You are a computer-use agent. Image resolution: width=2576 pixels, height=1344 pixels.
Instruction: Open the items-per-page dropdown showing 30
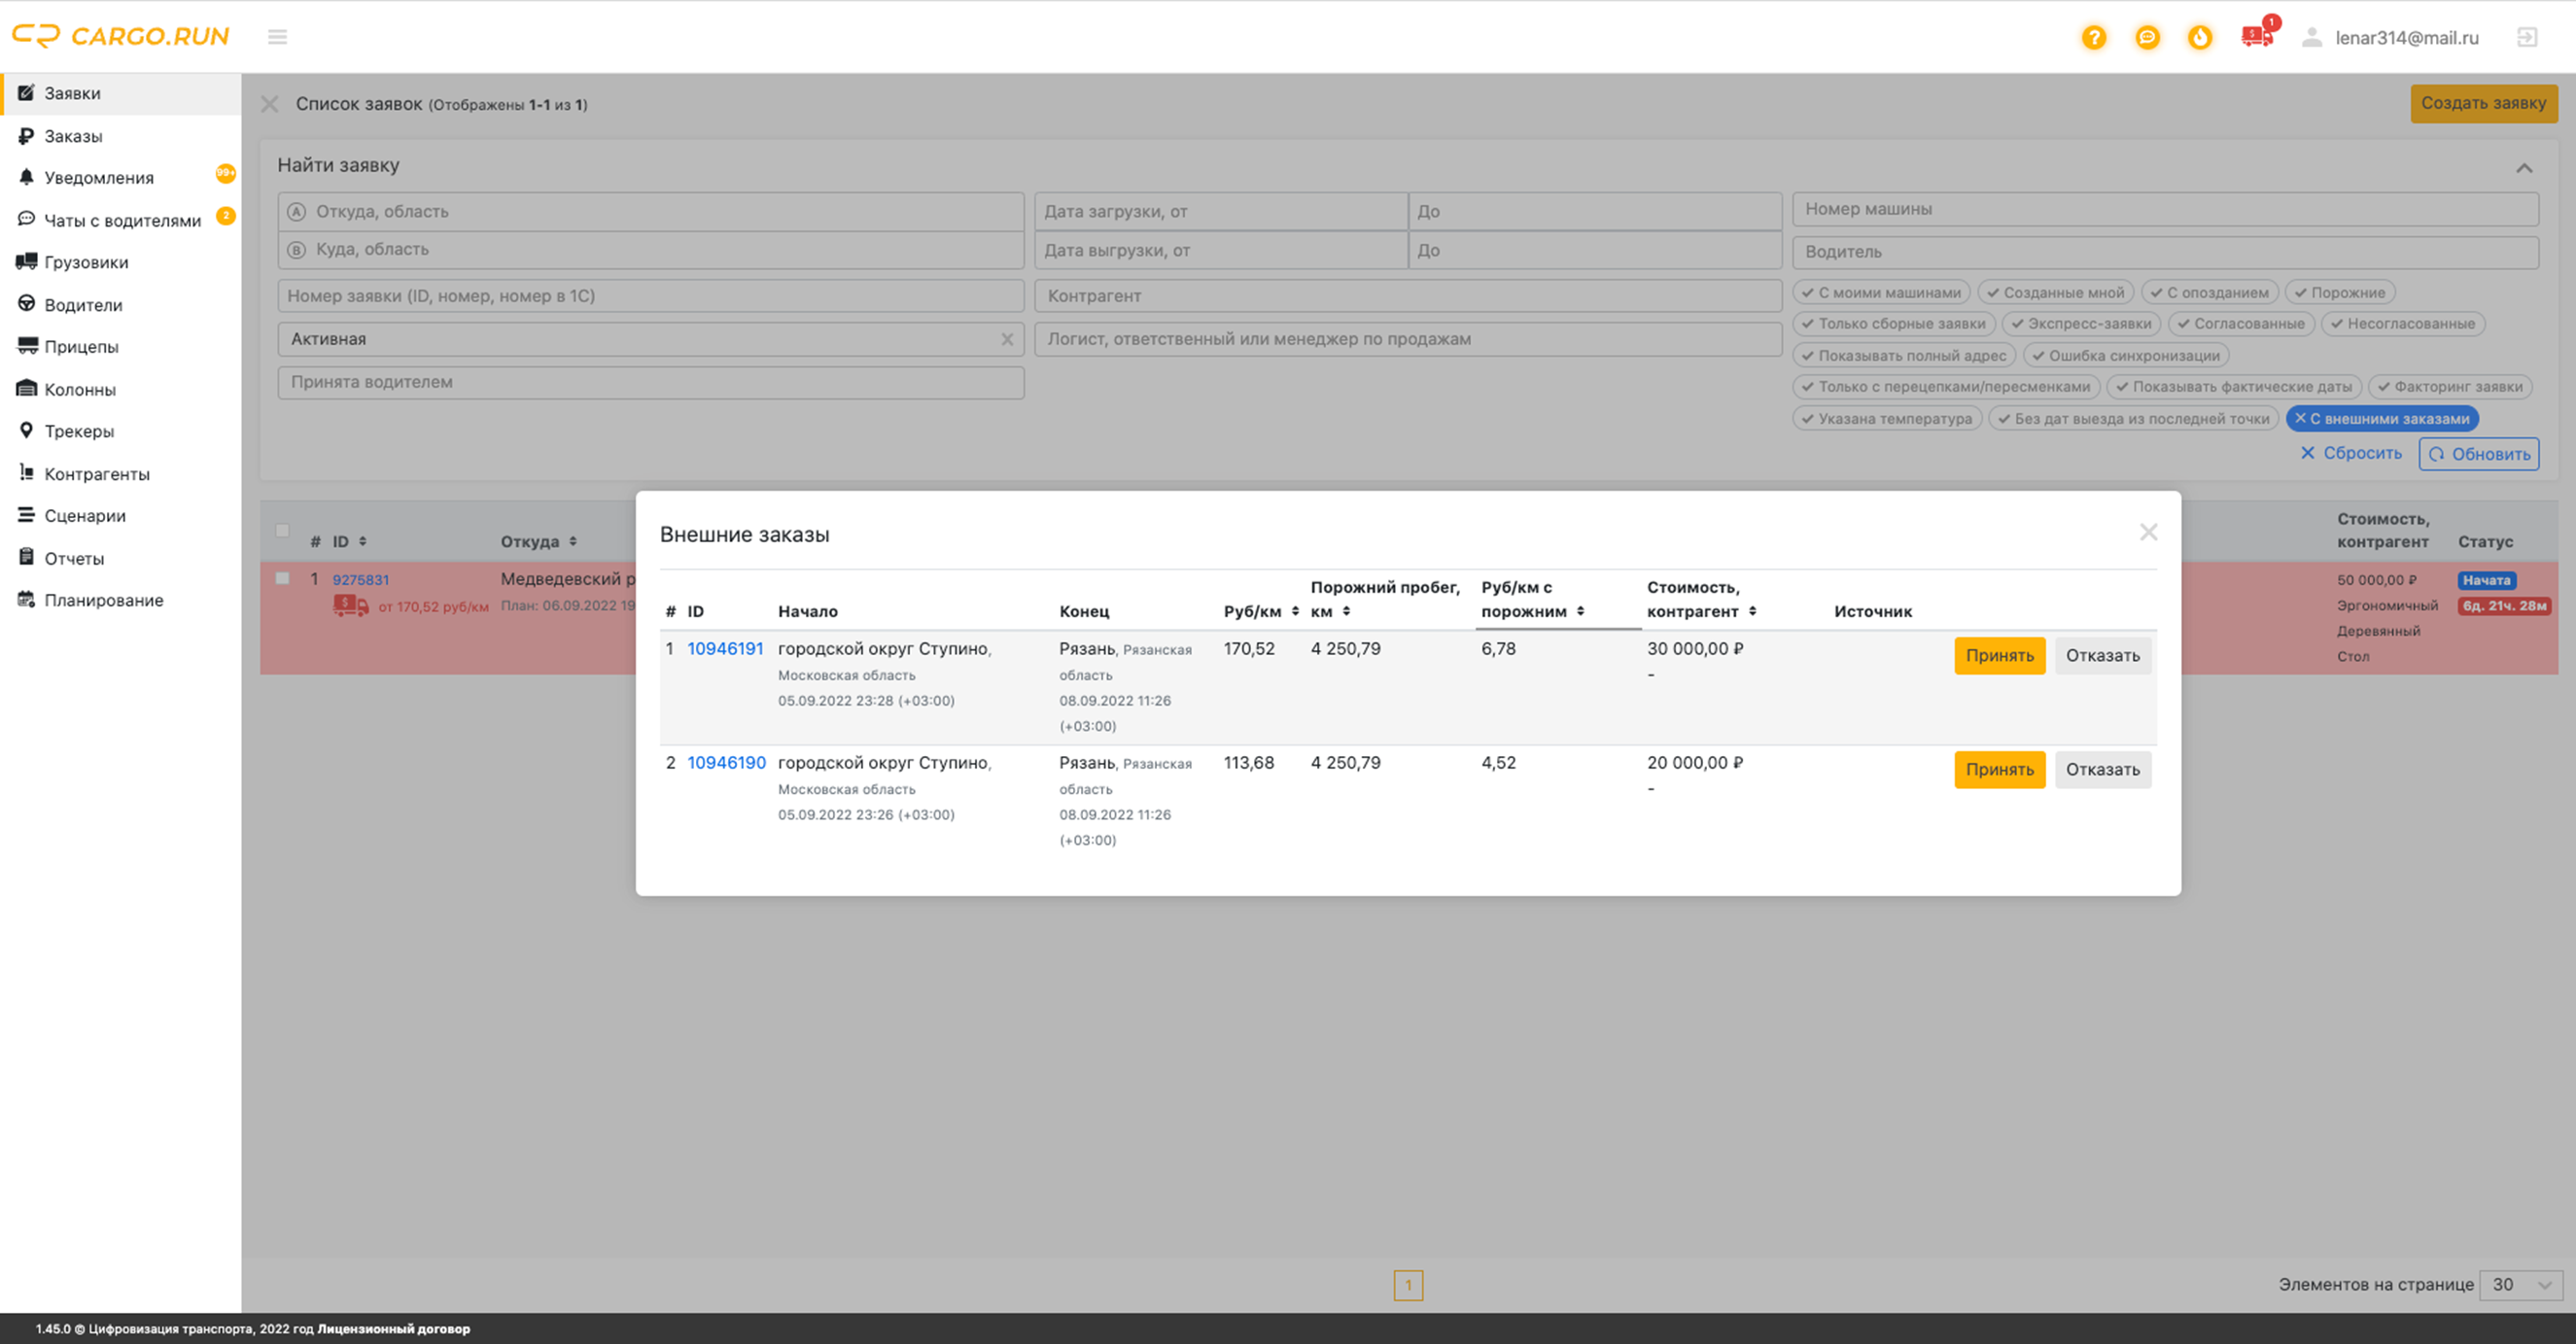coord(2521,1284)
